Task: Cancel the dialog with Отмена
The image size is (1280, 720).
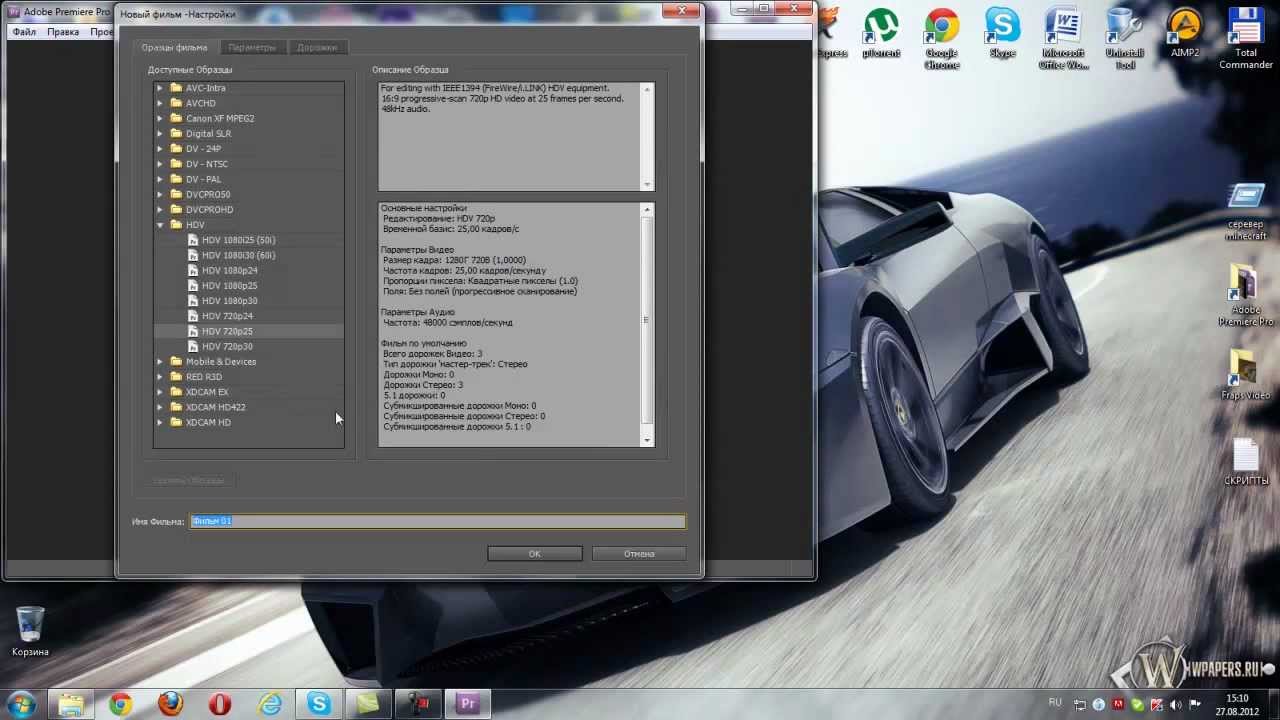Action: [x=639, y=553]
